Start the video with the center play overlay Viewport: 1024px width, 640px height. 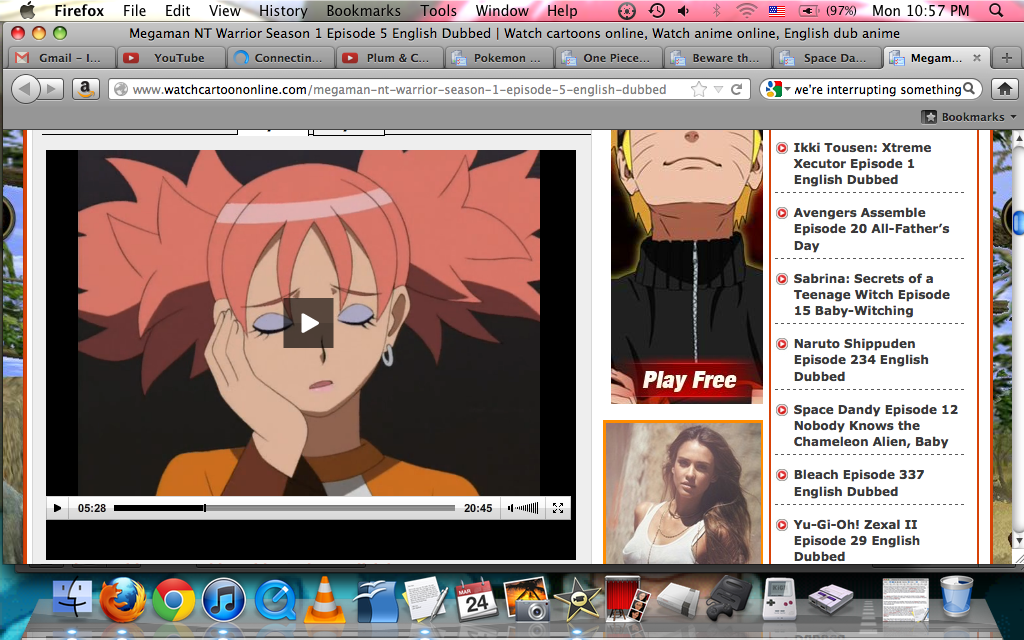tap(308, 323)
